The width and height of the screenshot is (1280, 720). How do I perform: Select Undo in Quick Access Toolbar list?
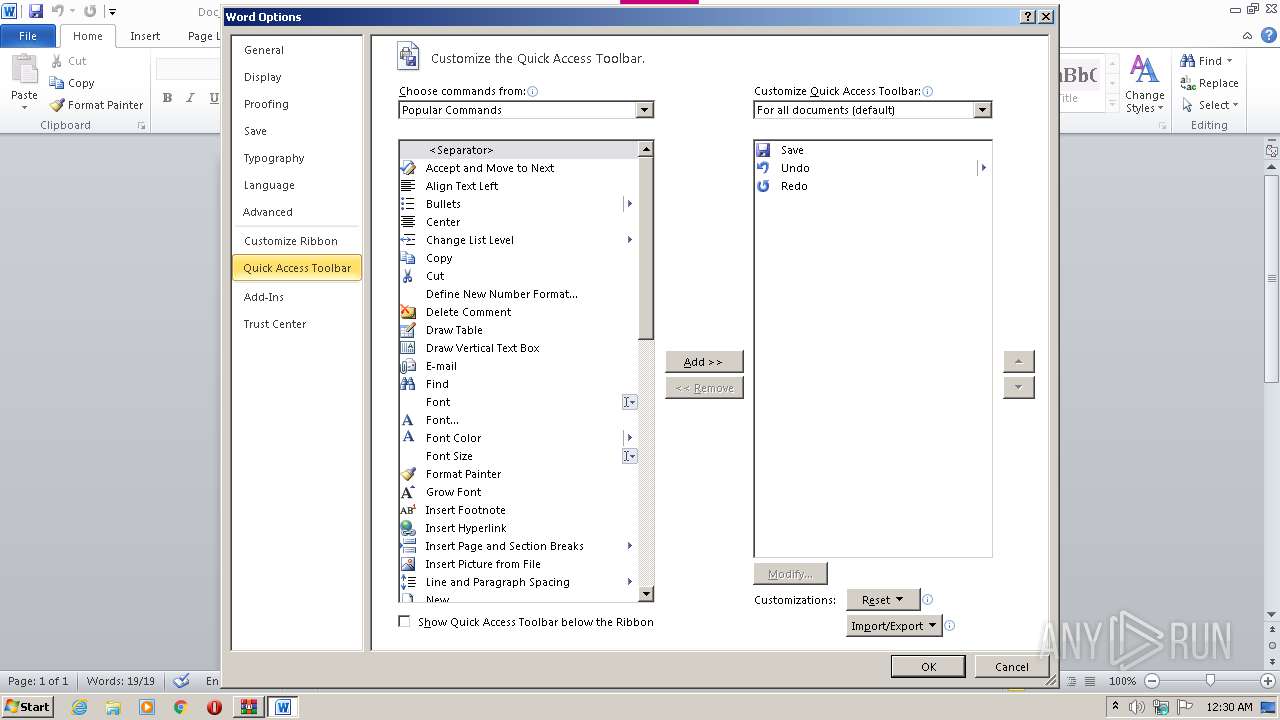pyautogui.click(x=872, y=168)
